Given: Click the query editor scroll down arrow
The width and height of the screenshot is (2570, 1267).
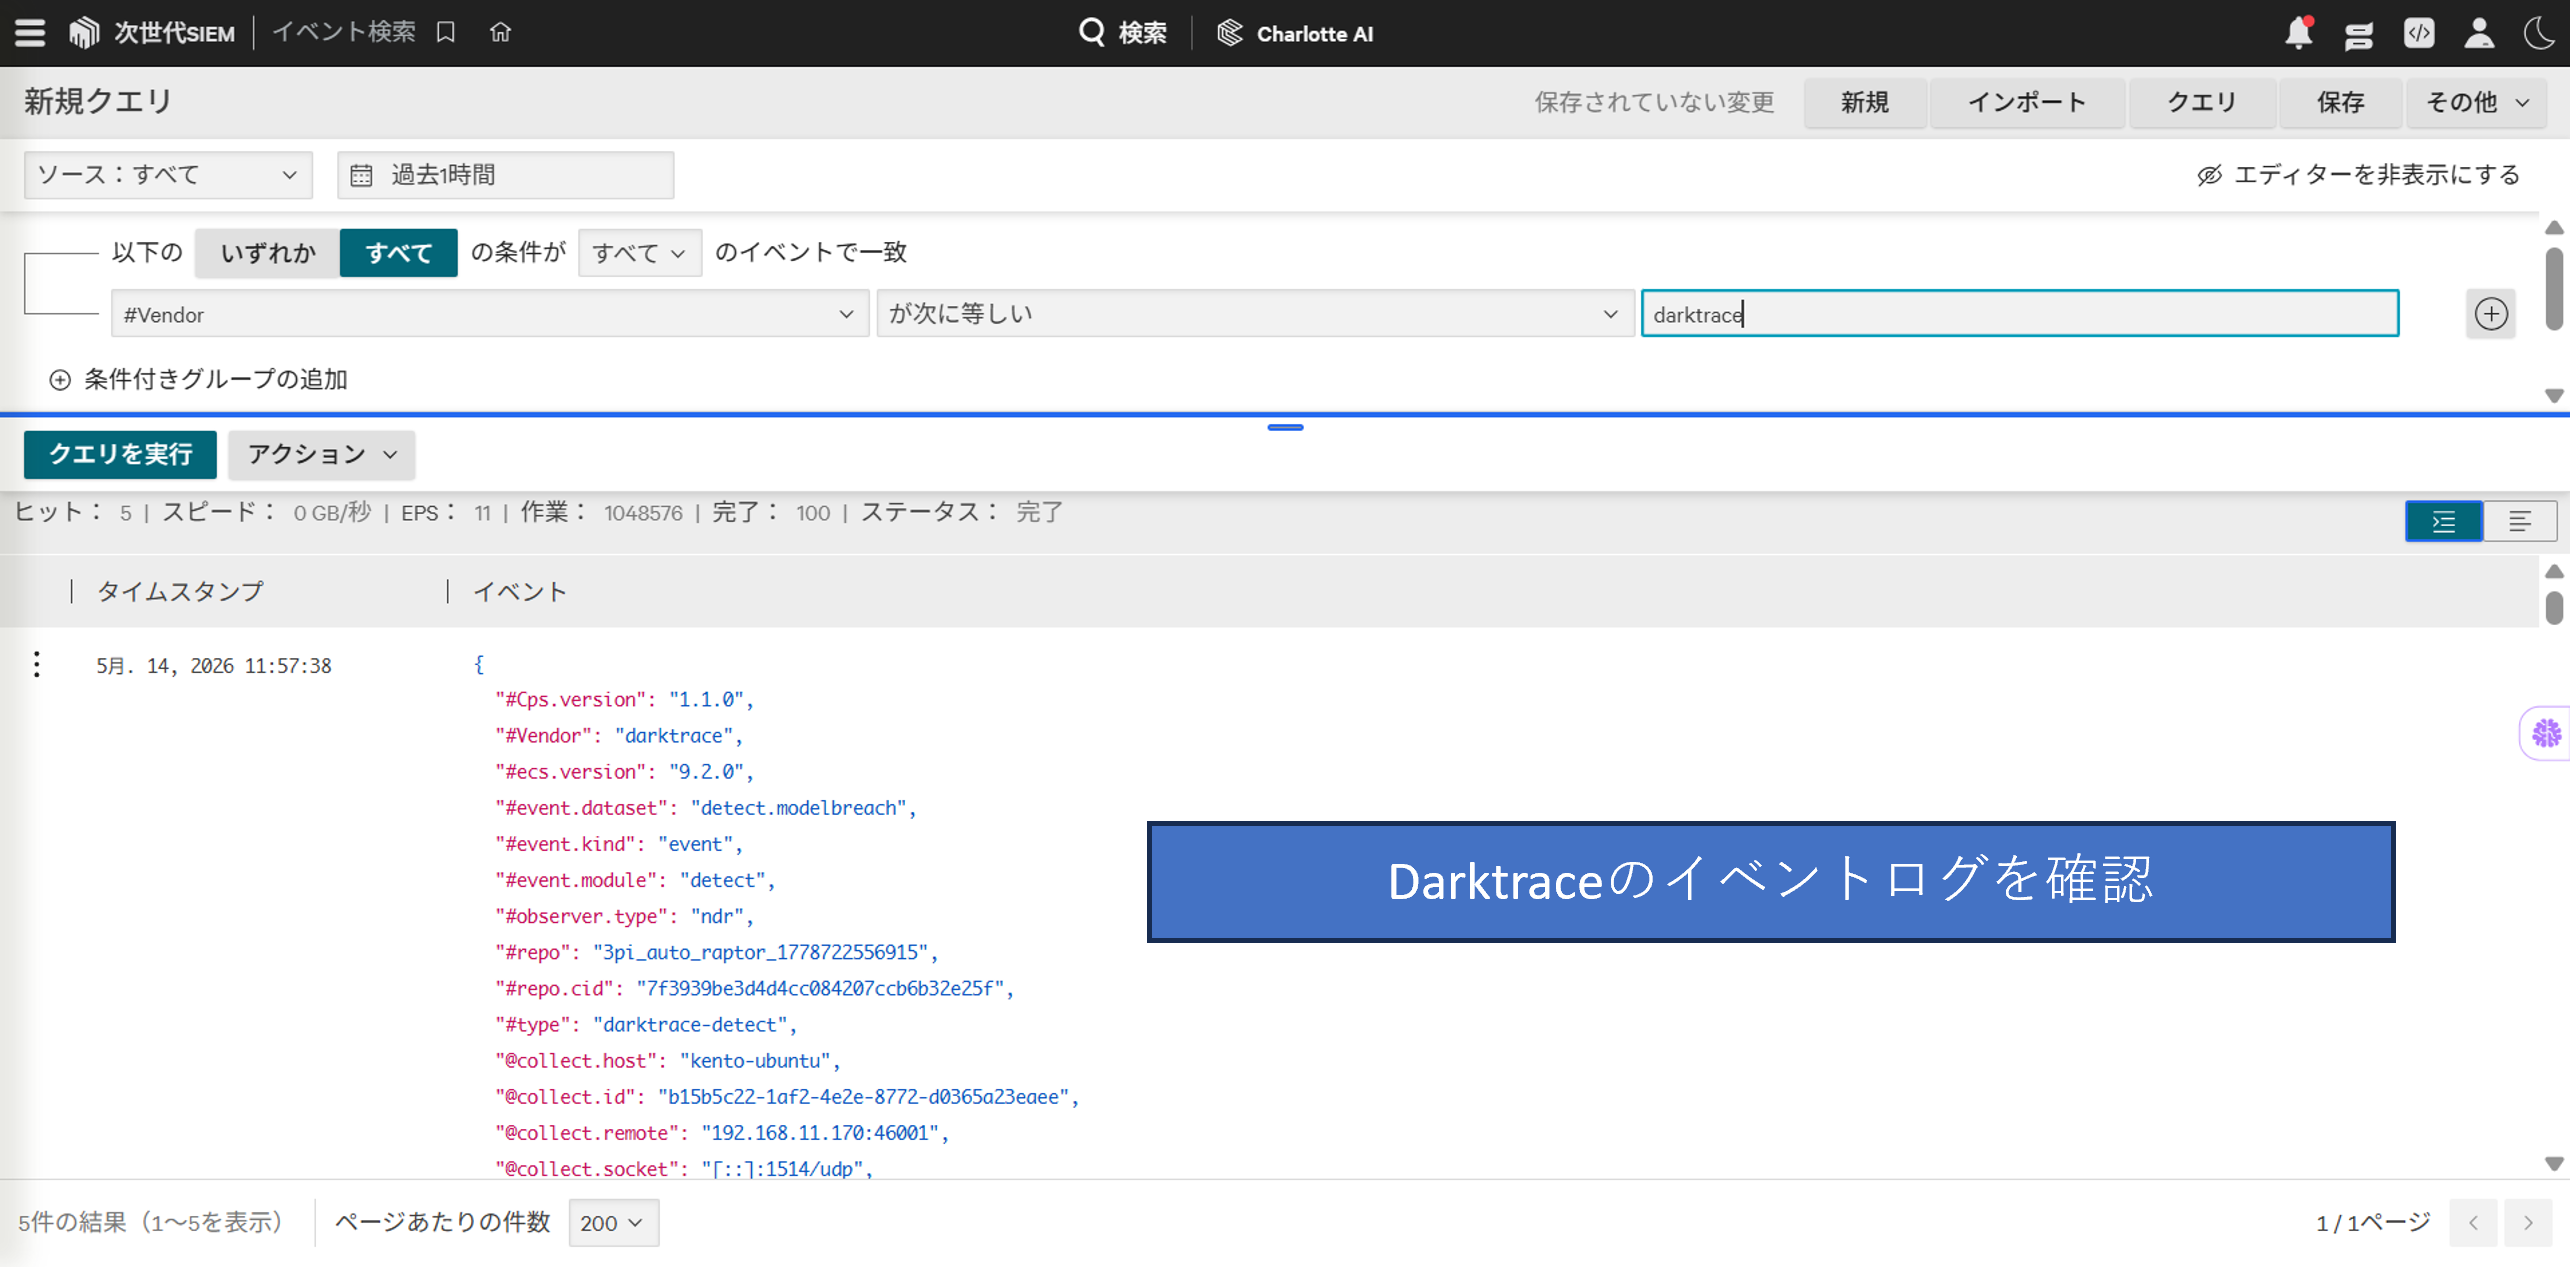Looking at the screenshot, I should (2554, 396).
